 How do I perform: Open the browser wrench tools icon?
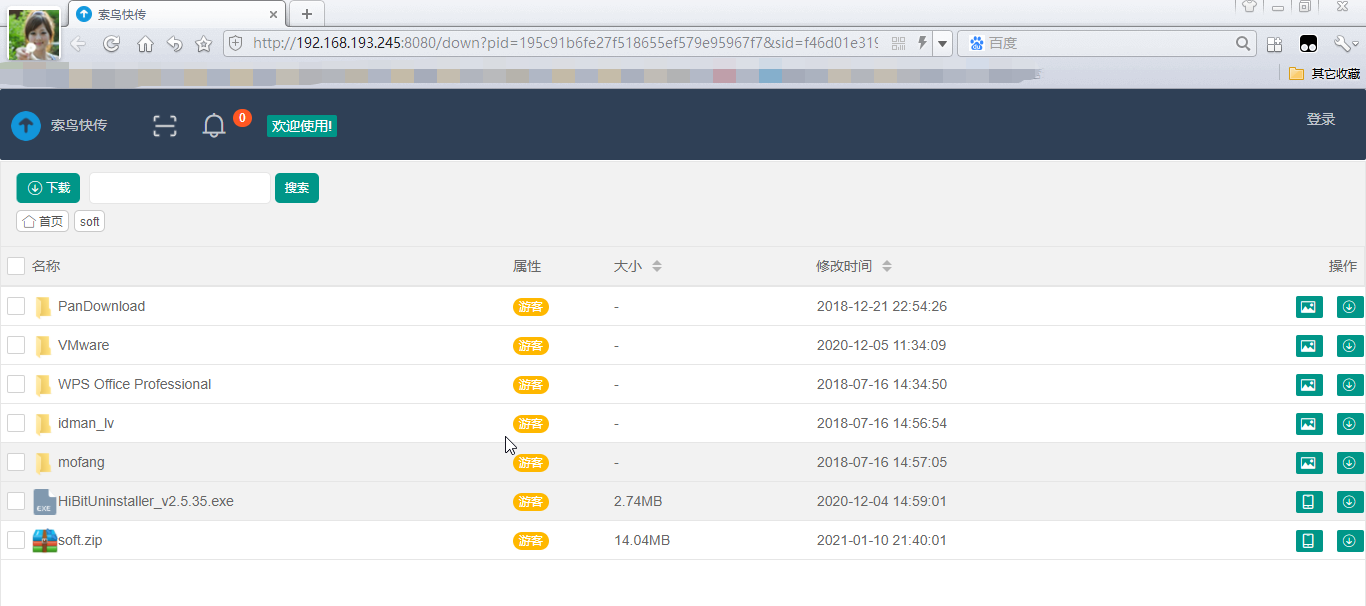click(1342, 44)
